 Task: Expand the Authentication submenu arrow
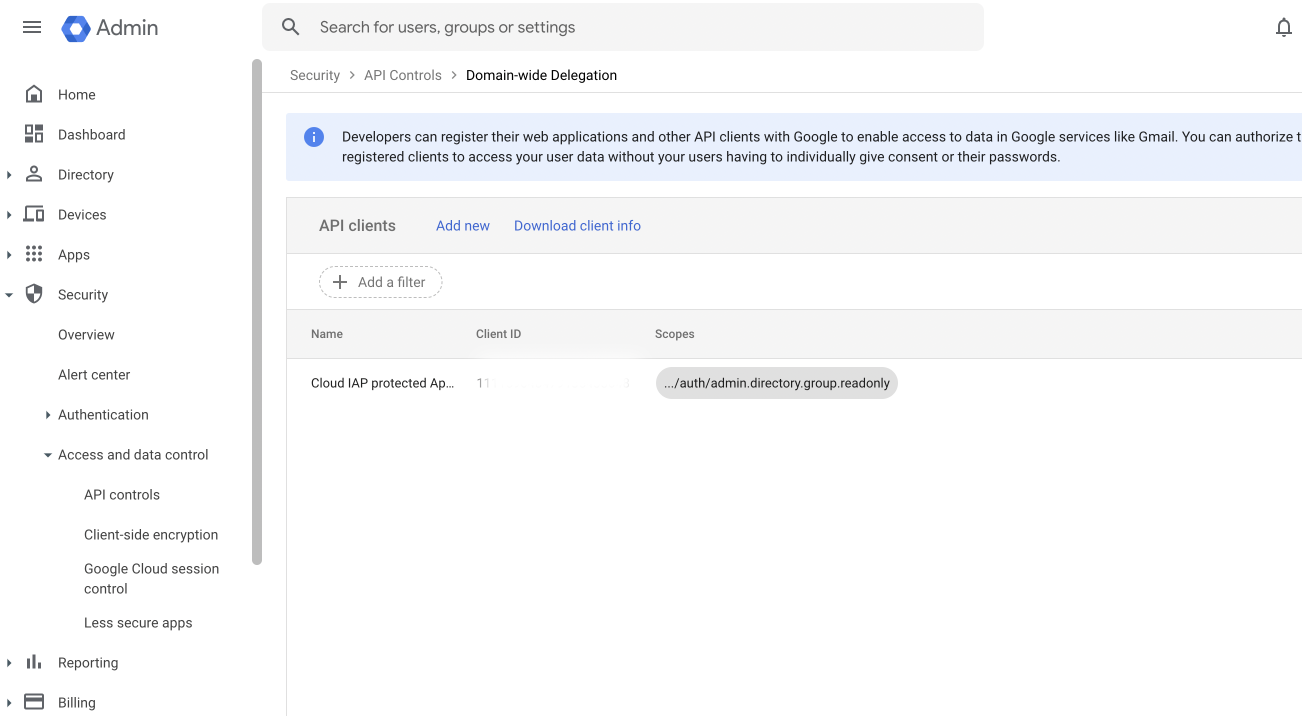pyautogui.click(x=48, y=415)
